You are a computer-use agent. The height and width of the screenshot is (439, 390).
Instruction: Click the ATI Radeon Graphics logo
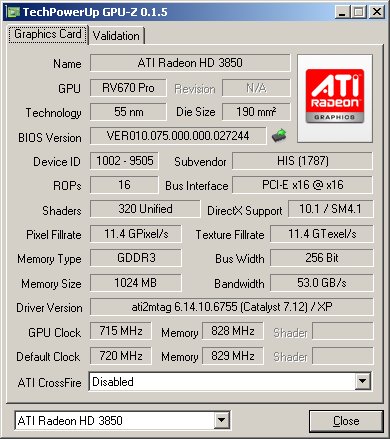(x=335, y=98)
